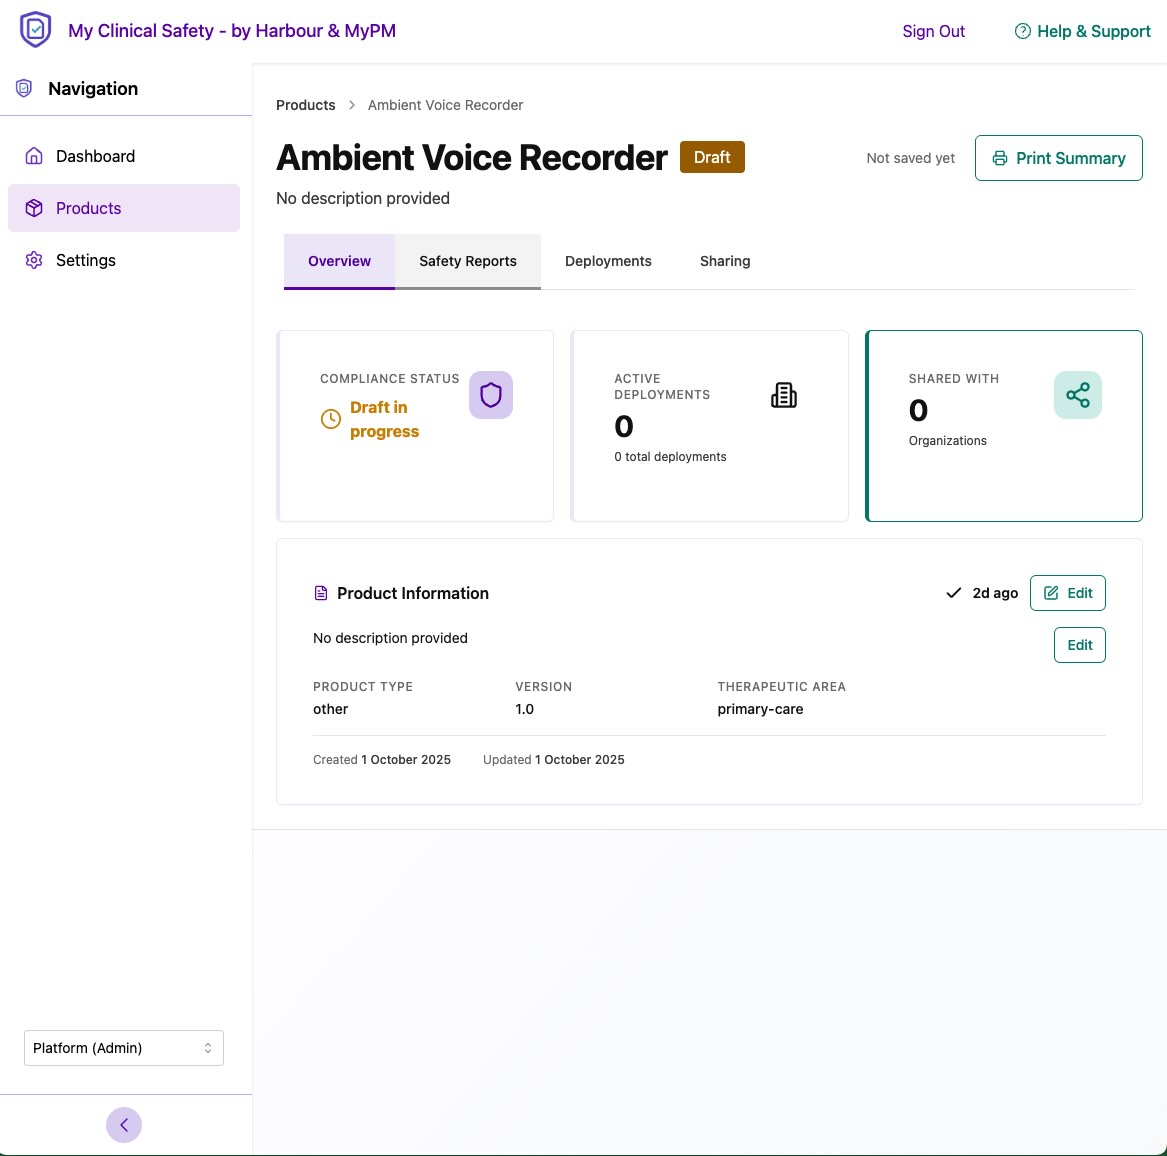Open Dashboard via the home icon

tap(34, 156)
